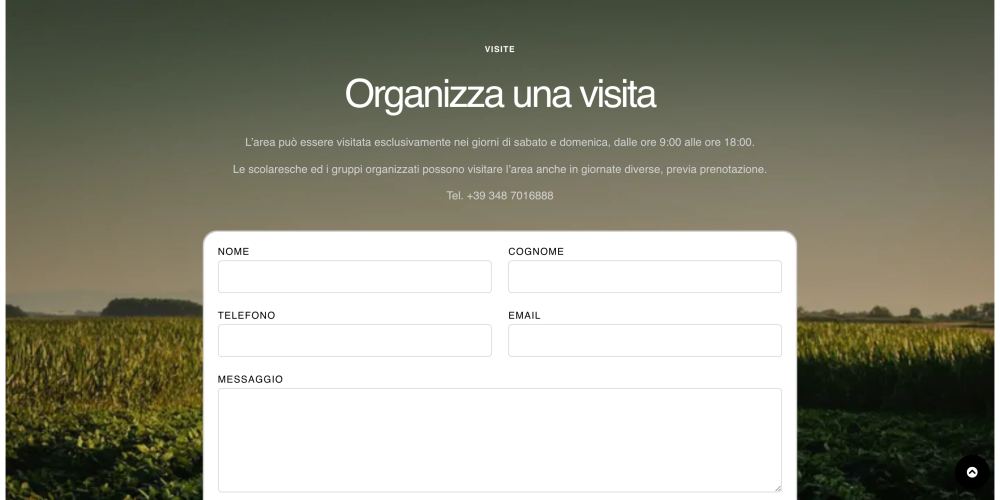Click the phone number +39 348 7016888
The height and width of the screenshot is (500, 1000).
coord(510,196)
